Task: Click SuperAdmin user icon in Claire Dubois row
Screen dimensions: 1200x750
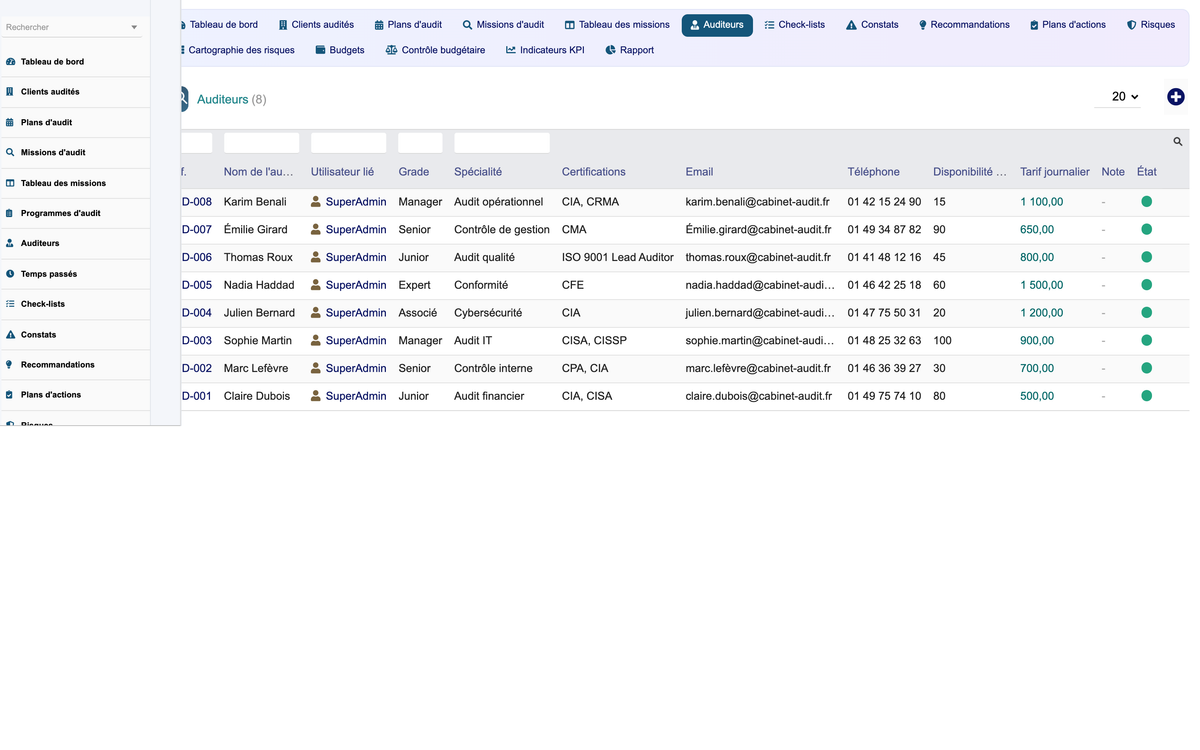Action: click(316, 396)
